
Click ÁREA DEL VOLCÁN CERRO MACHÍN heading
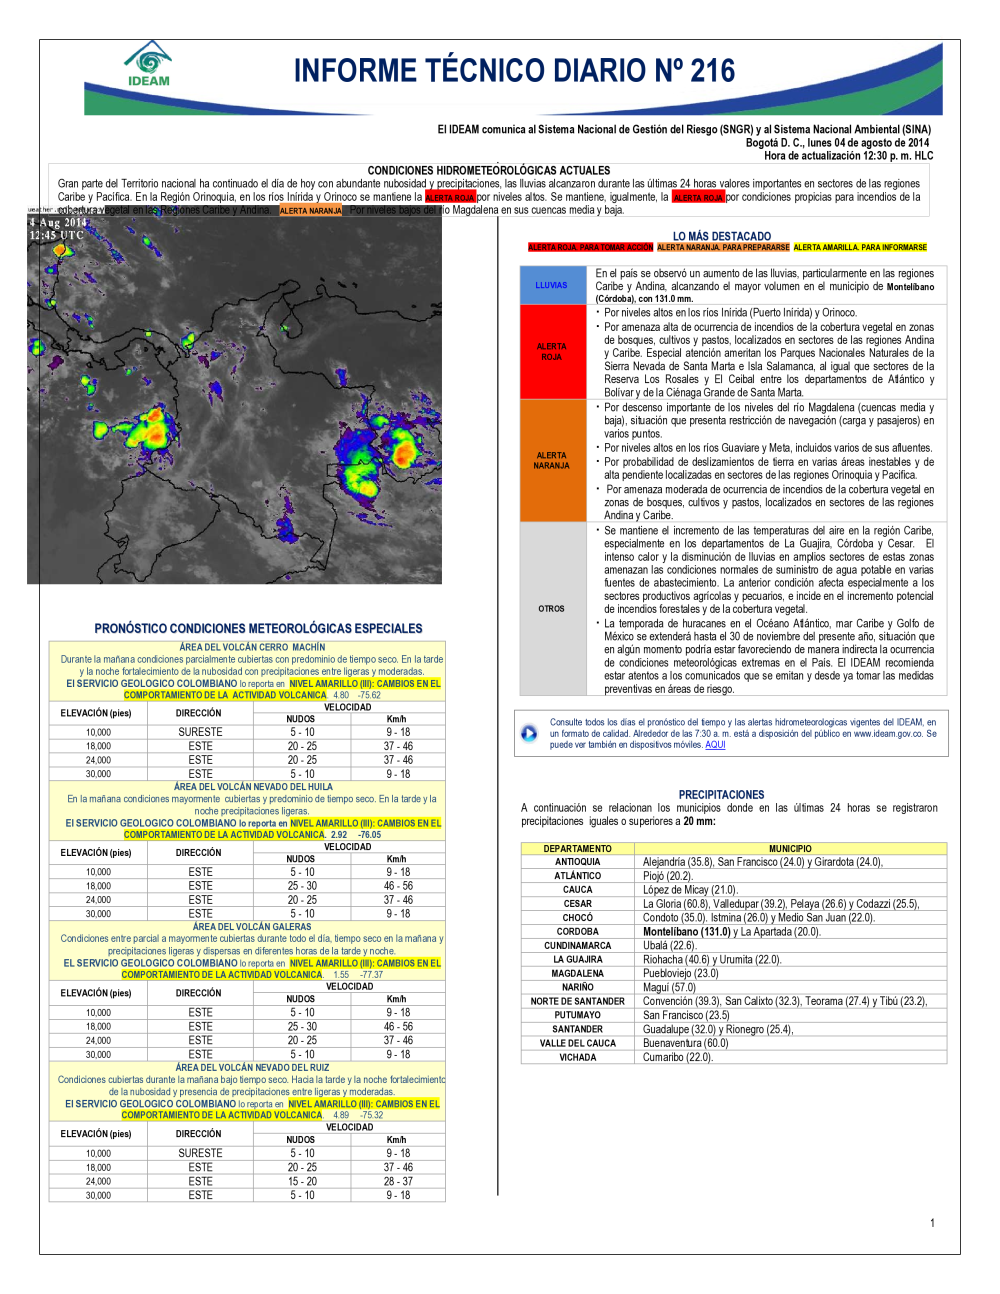pos(252,647)
